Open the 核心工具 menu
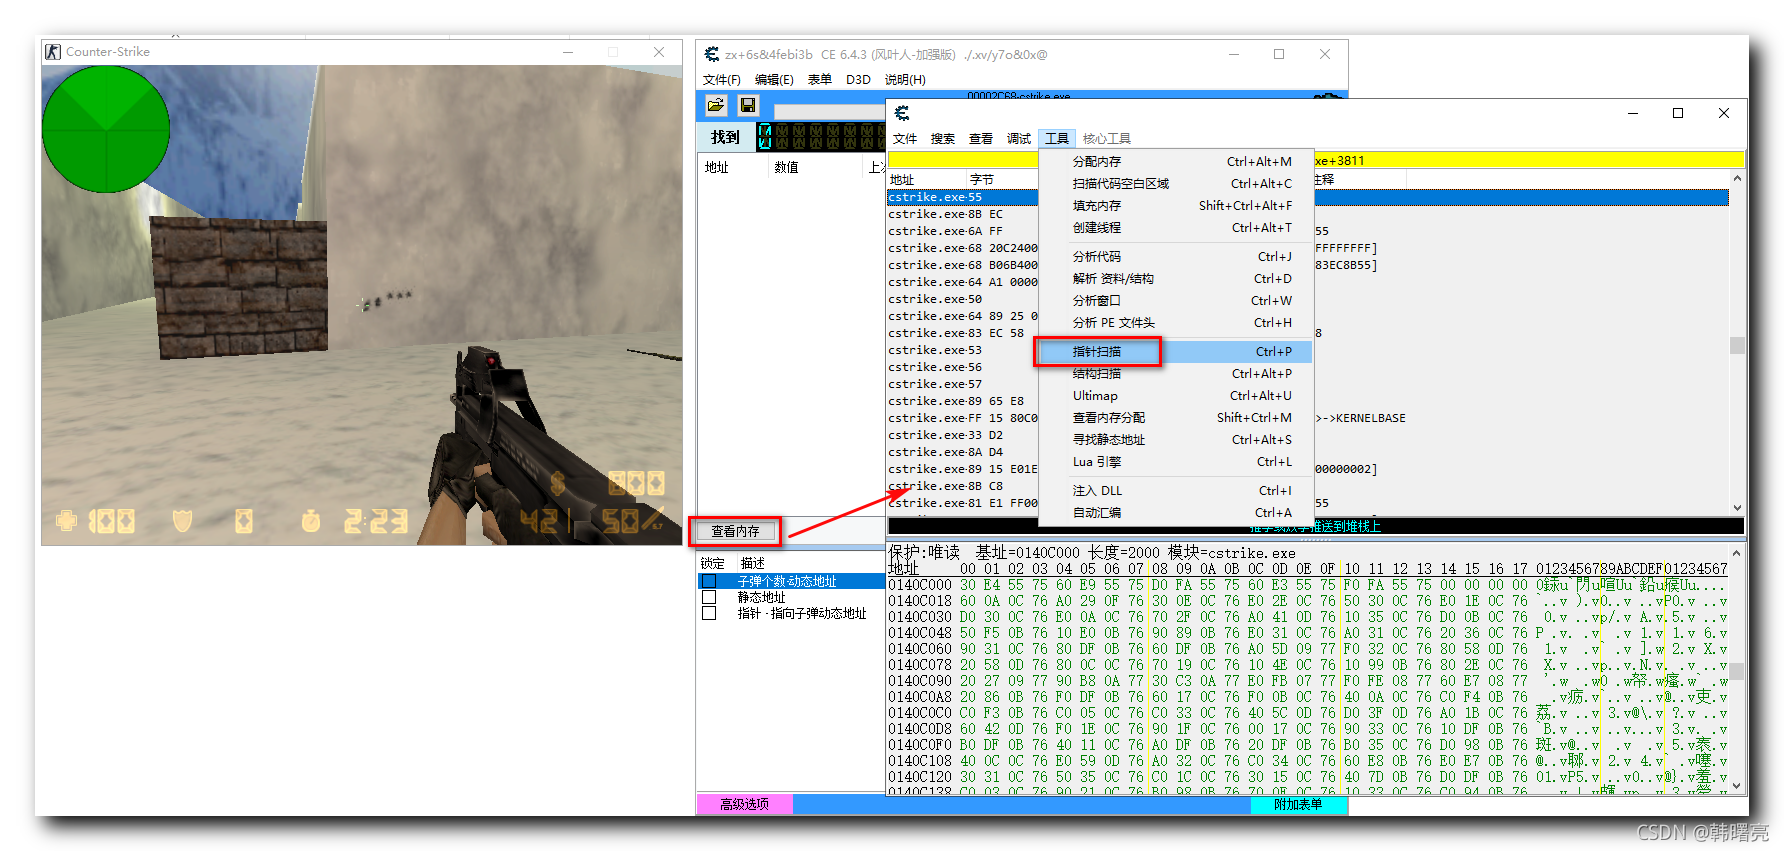Viewport: 1784px width, 851px height. 1107,139
